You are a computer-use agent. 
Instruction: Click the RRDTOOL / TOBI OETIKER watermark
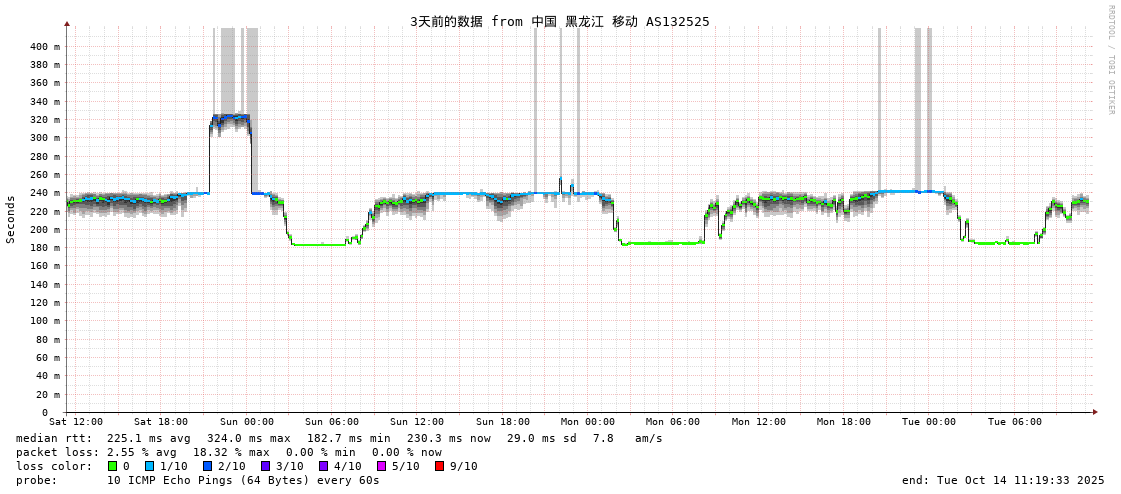coord(1110,60)
